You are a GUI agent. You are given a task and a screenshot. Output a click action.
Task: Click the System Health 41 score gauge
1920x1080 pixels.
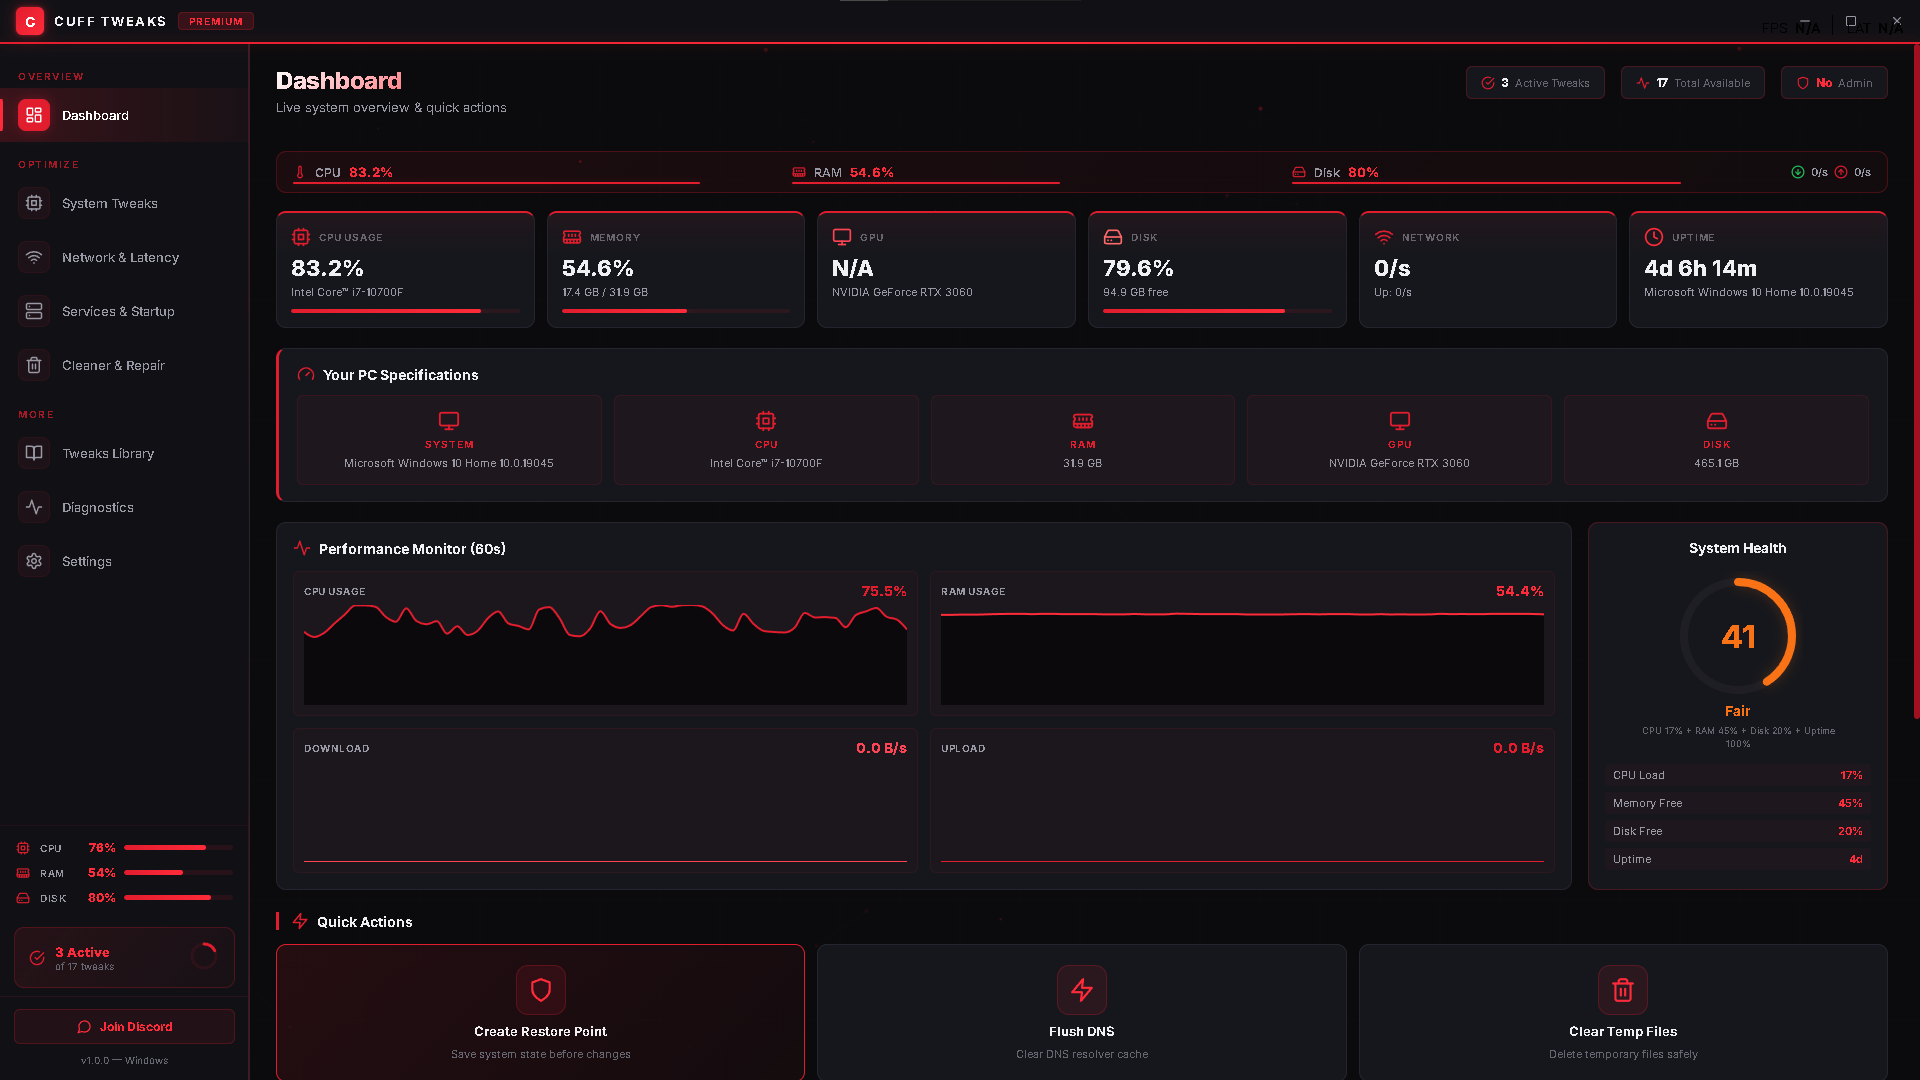1738,636
